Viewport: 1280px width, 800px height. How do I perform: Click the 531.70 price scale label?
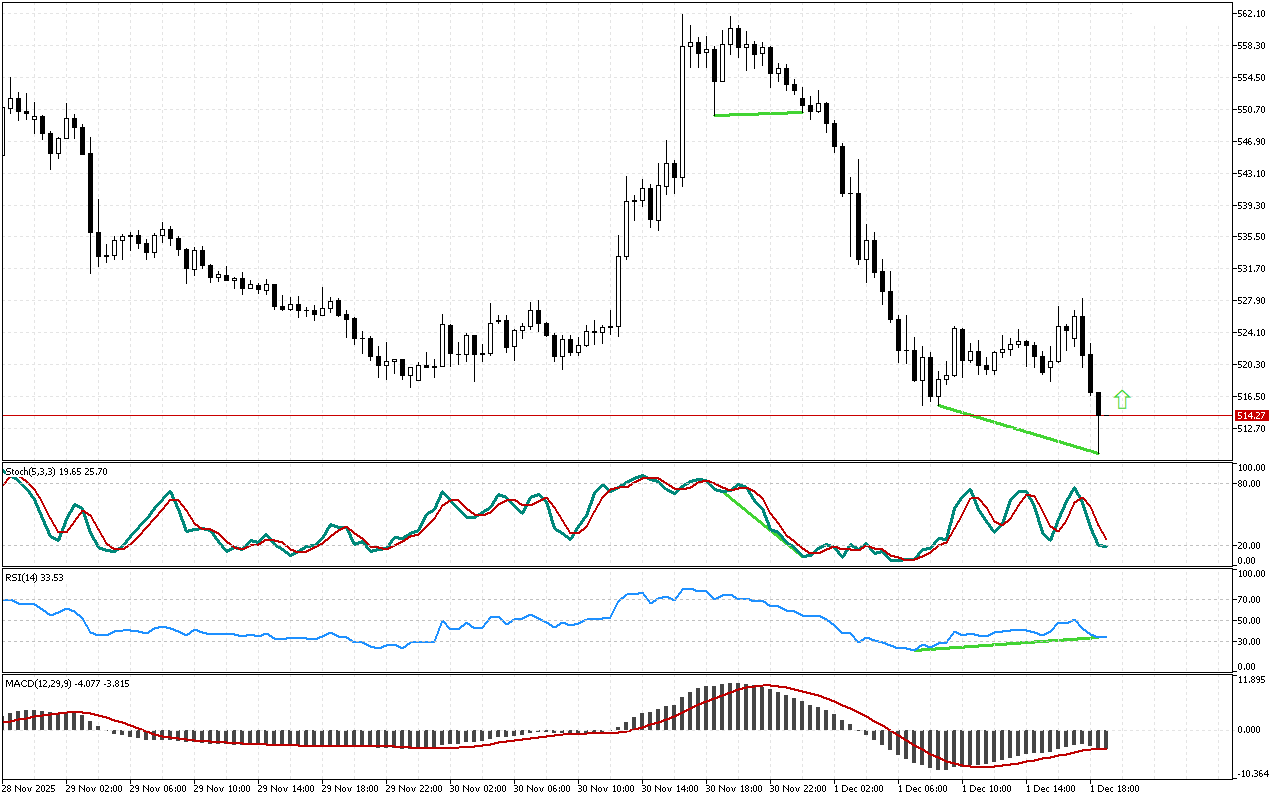click(x=1251, y=269)
